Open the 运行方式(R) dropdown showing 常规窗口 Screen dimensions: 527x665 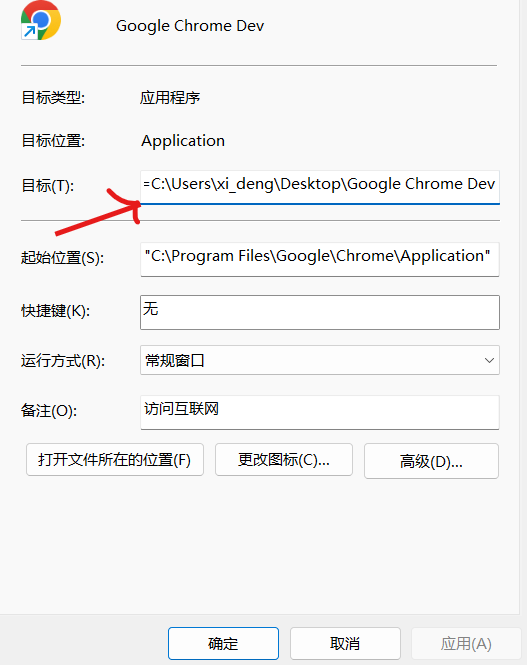click(x=320, y=360)
